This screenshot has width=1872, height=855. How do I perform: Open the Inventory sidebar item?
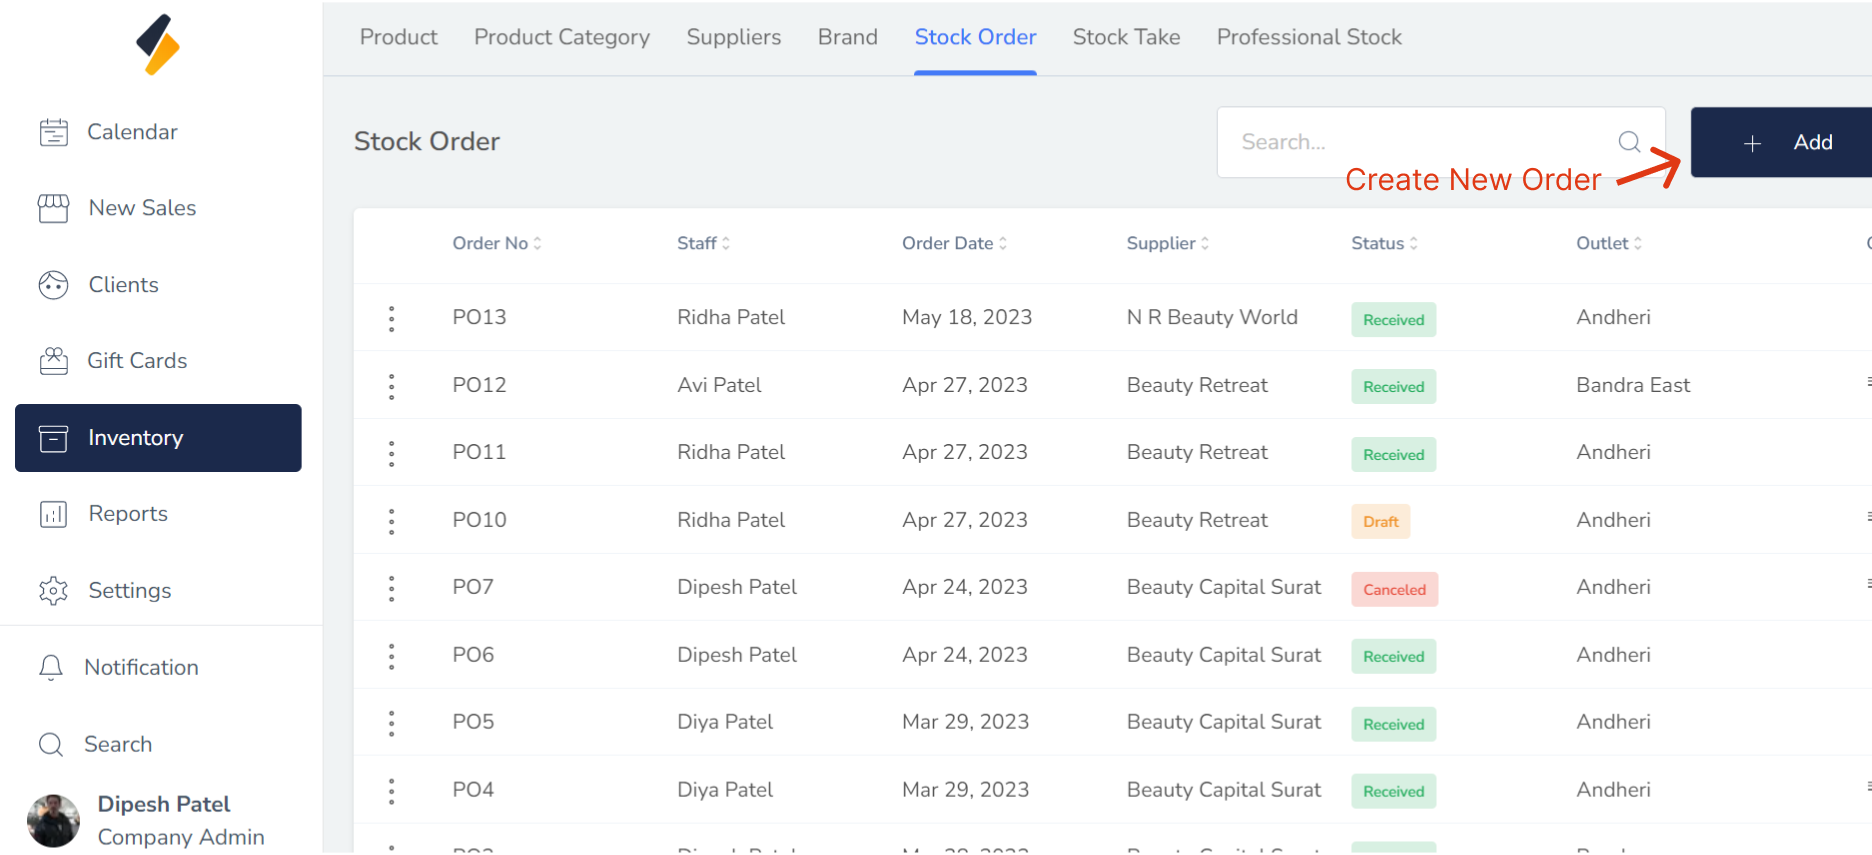click(158, 438)
